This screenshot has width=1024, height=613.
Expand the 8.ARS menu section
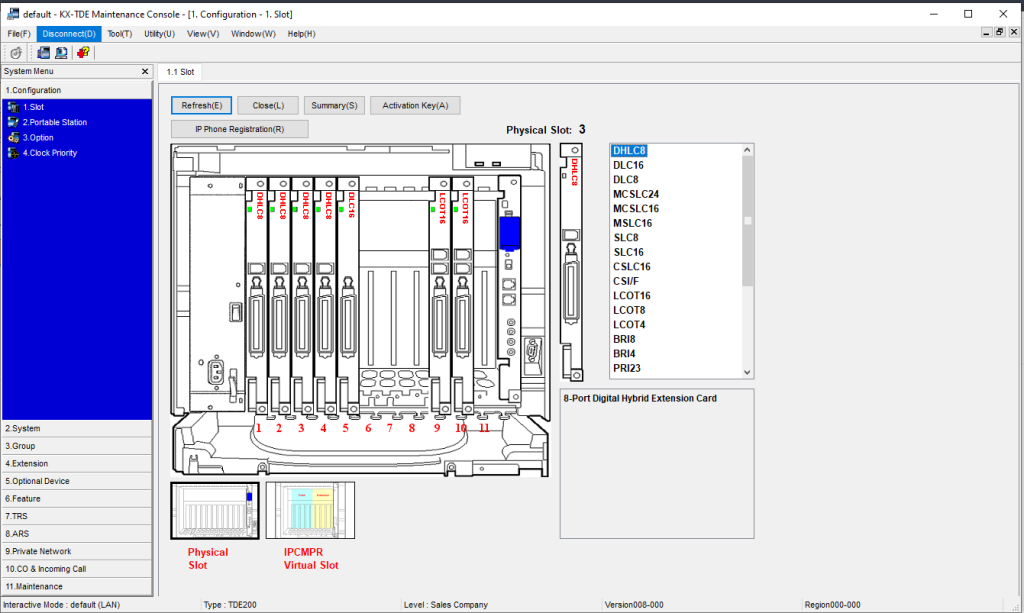[x=76, y=534]
